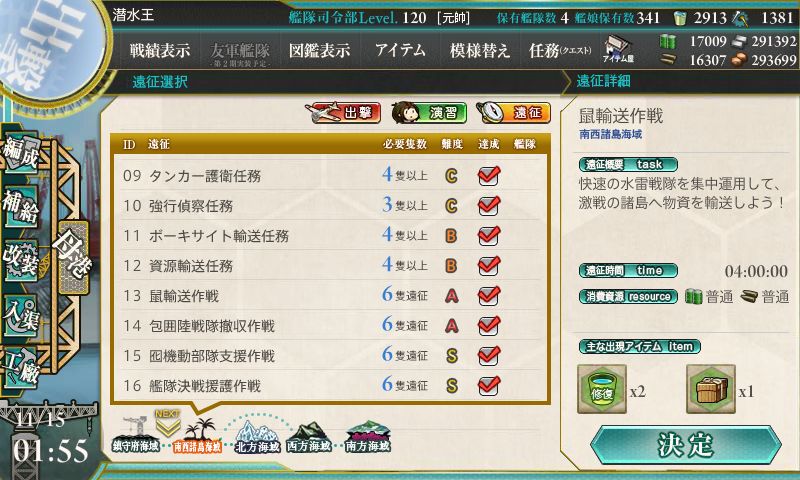The image size is (800, 480).
Task: Open the 任務 quest menu
Action: point(560,50)
